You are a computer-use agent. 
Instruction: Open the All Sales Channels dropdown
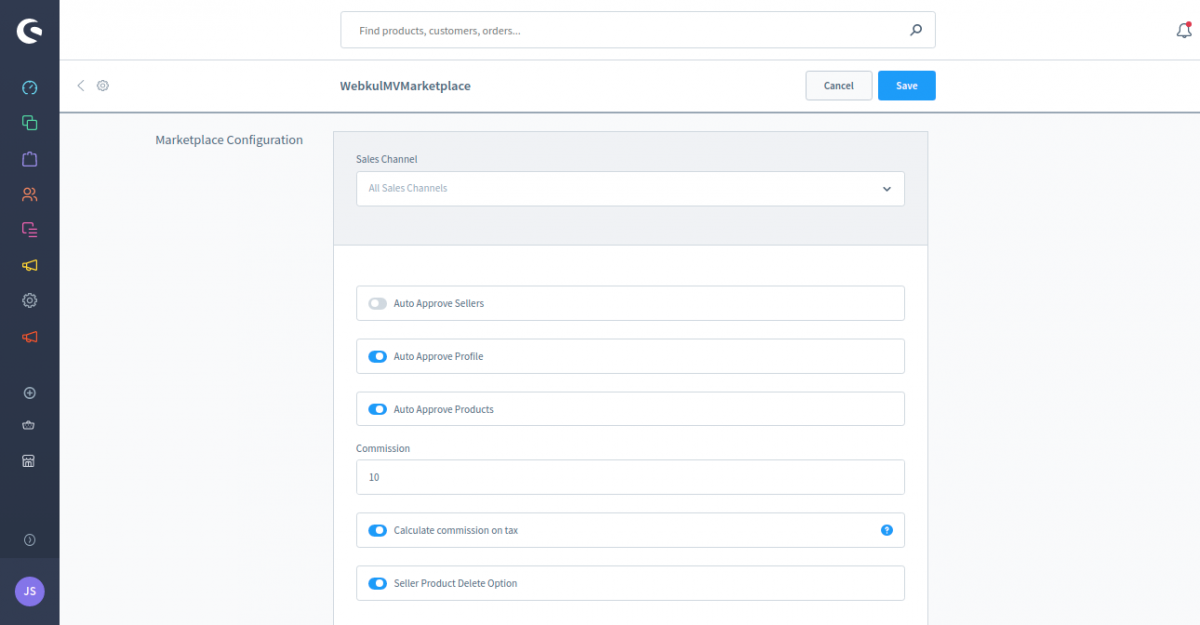coord(630,188)
